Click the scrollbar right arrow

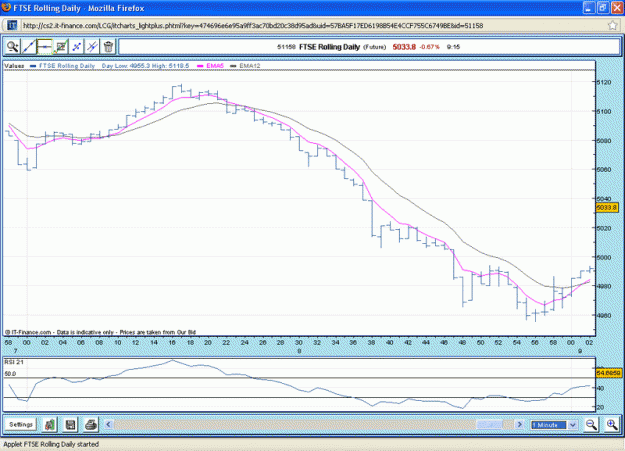(x=519, y=424)
